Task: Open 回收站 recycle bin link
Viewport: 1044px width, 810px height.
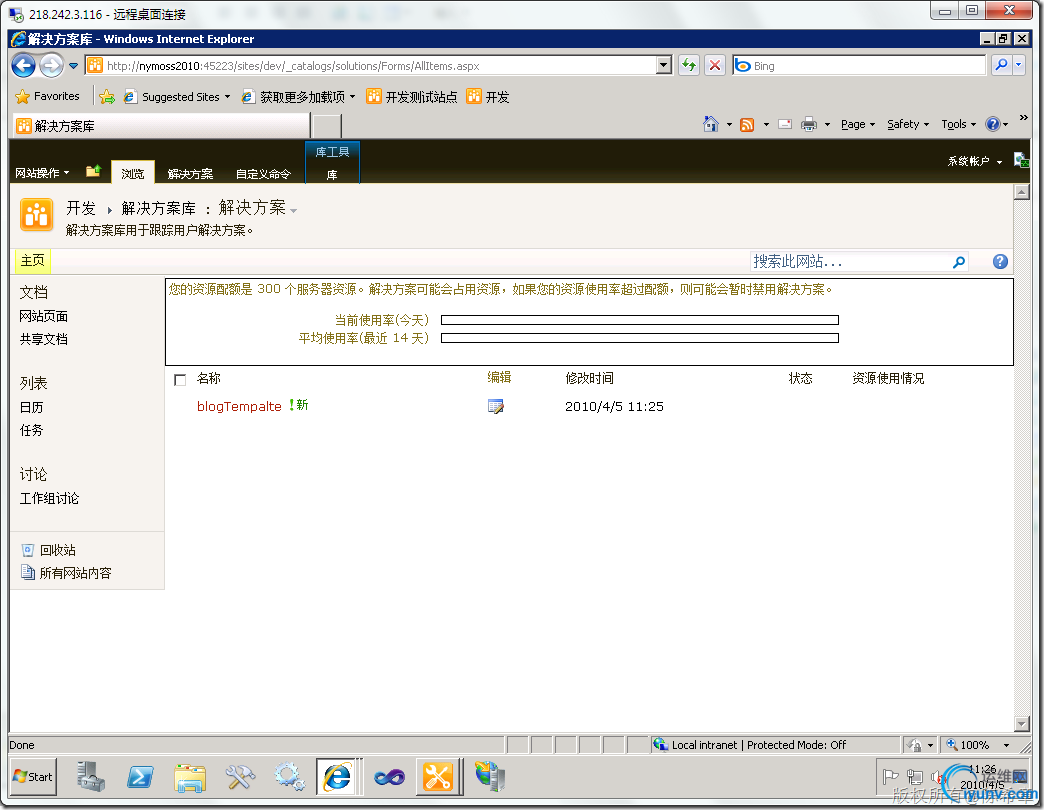Action: (57, 550)
